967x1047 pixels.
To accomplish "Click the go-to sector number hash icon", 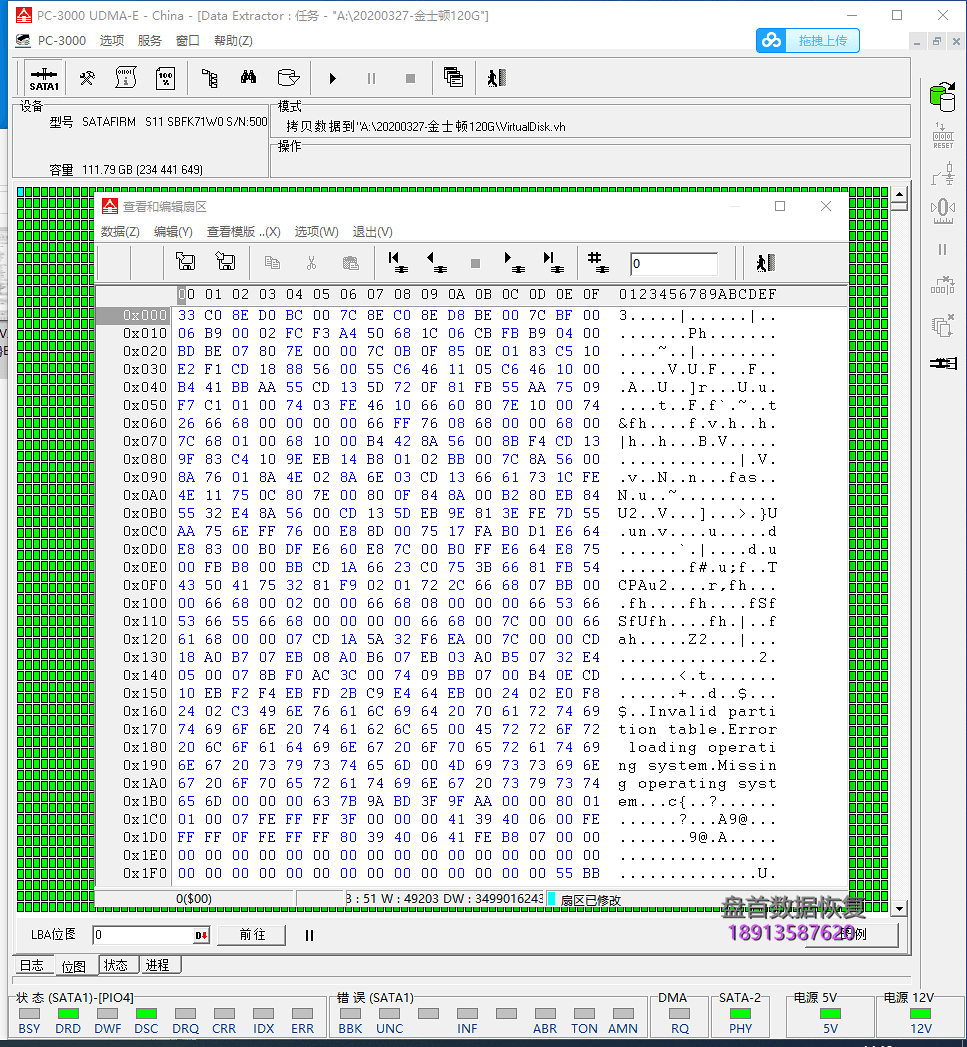I will coord(598,262).
